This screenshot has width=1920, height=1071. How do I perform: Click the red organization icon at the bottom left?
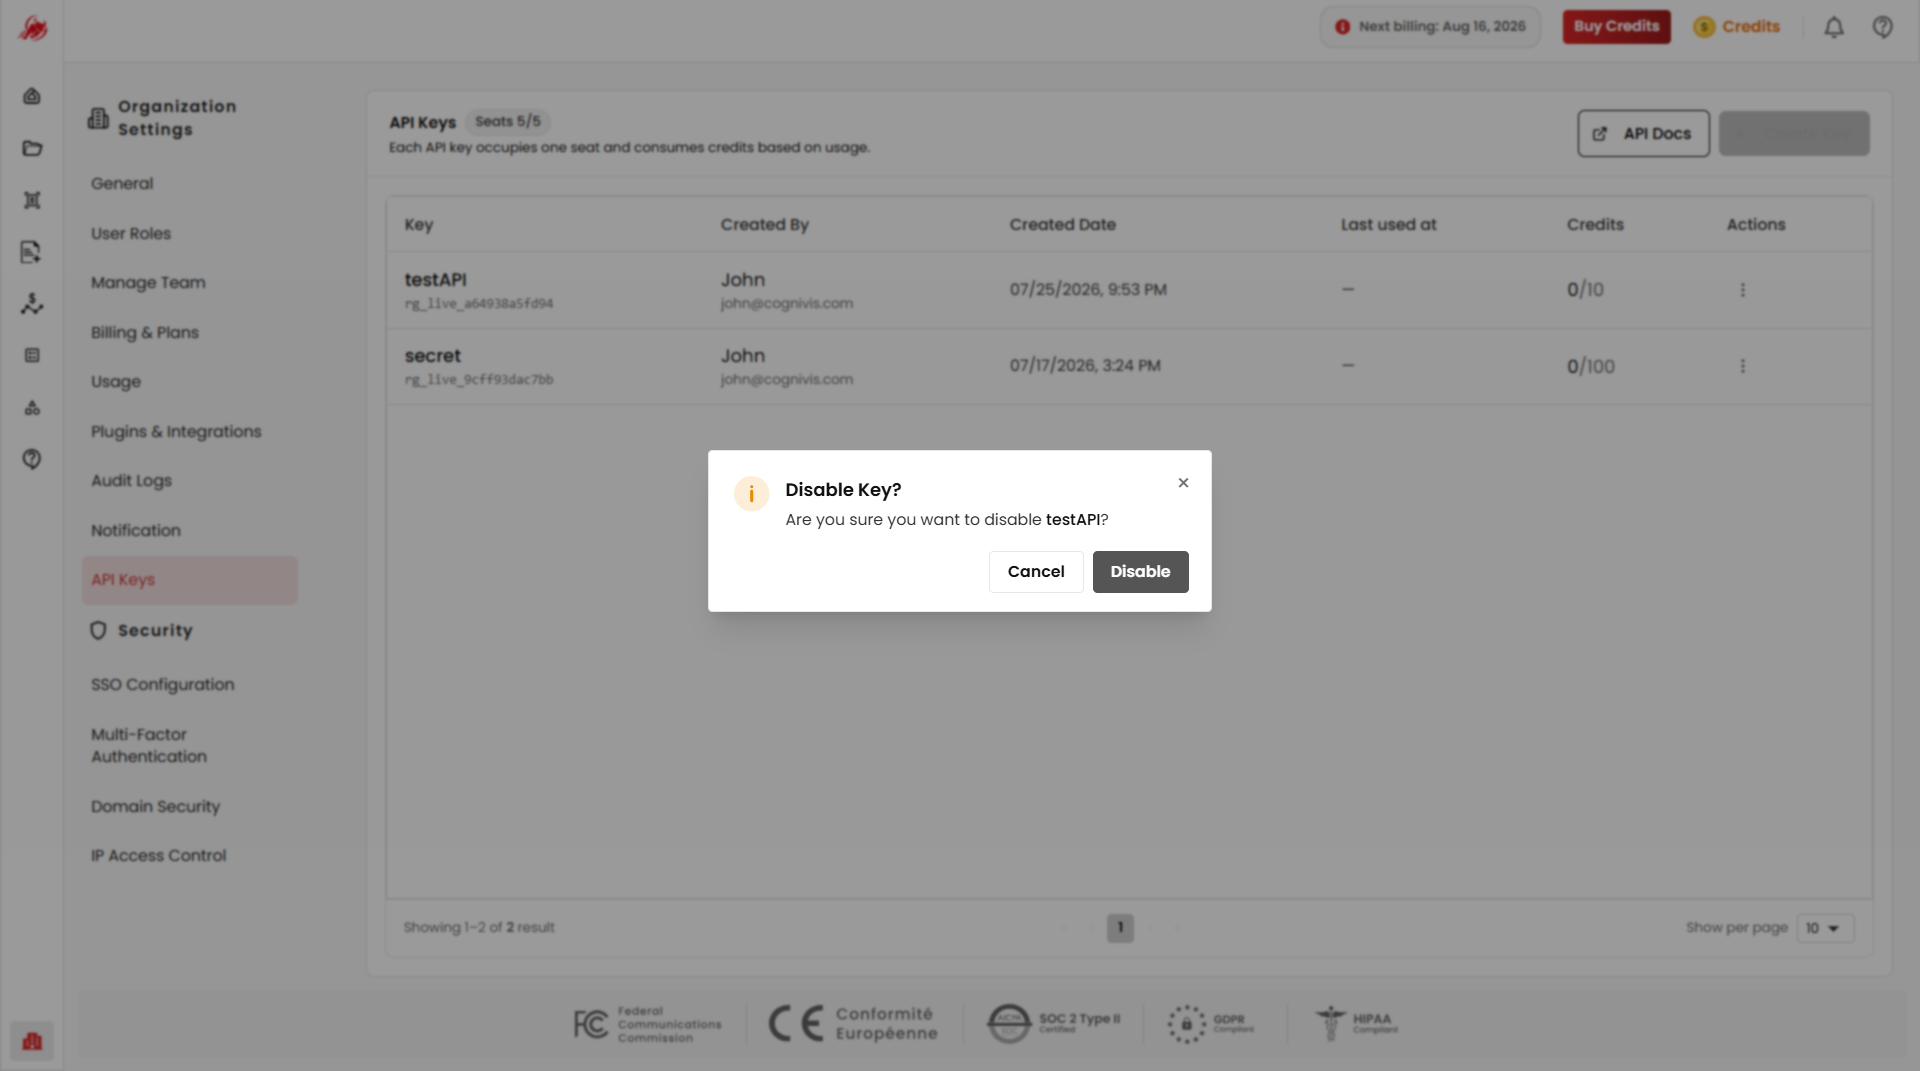pos(32,1041)
